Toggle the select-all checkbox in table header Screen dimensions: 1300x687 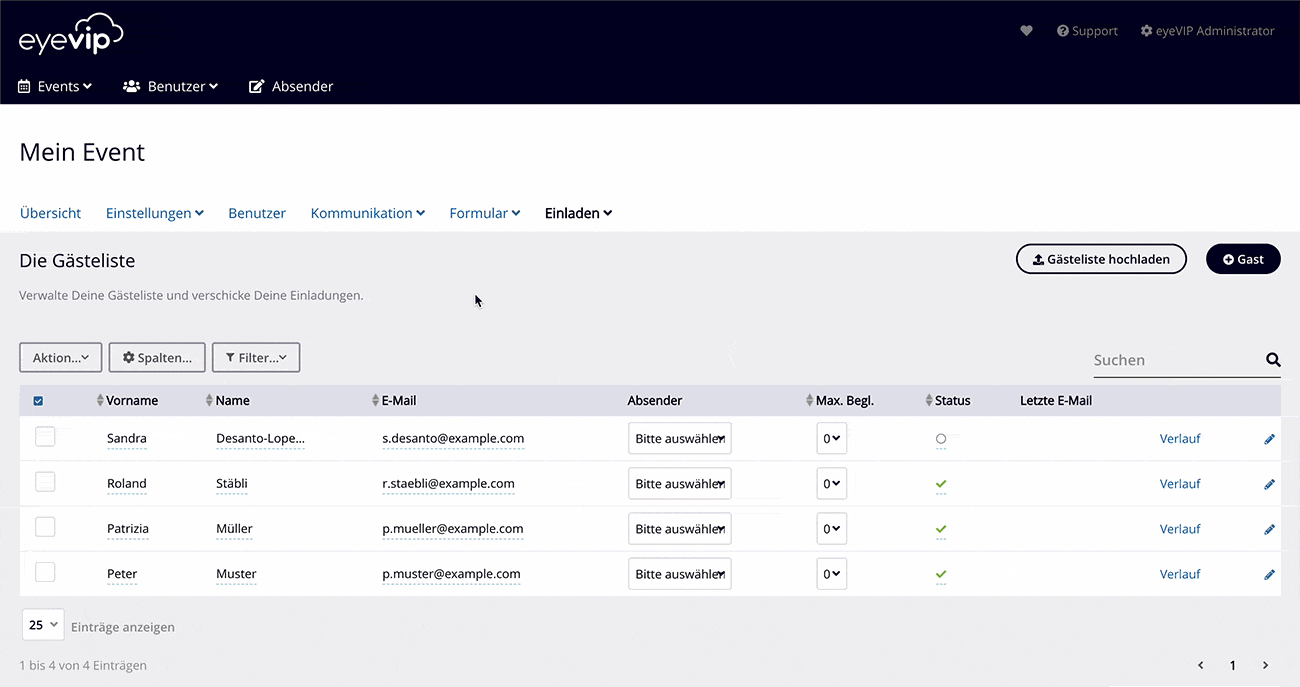(x=38, y=400)
